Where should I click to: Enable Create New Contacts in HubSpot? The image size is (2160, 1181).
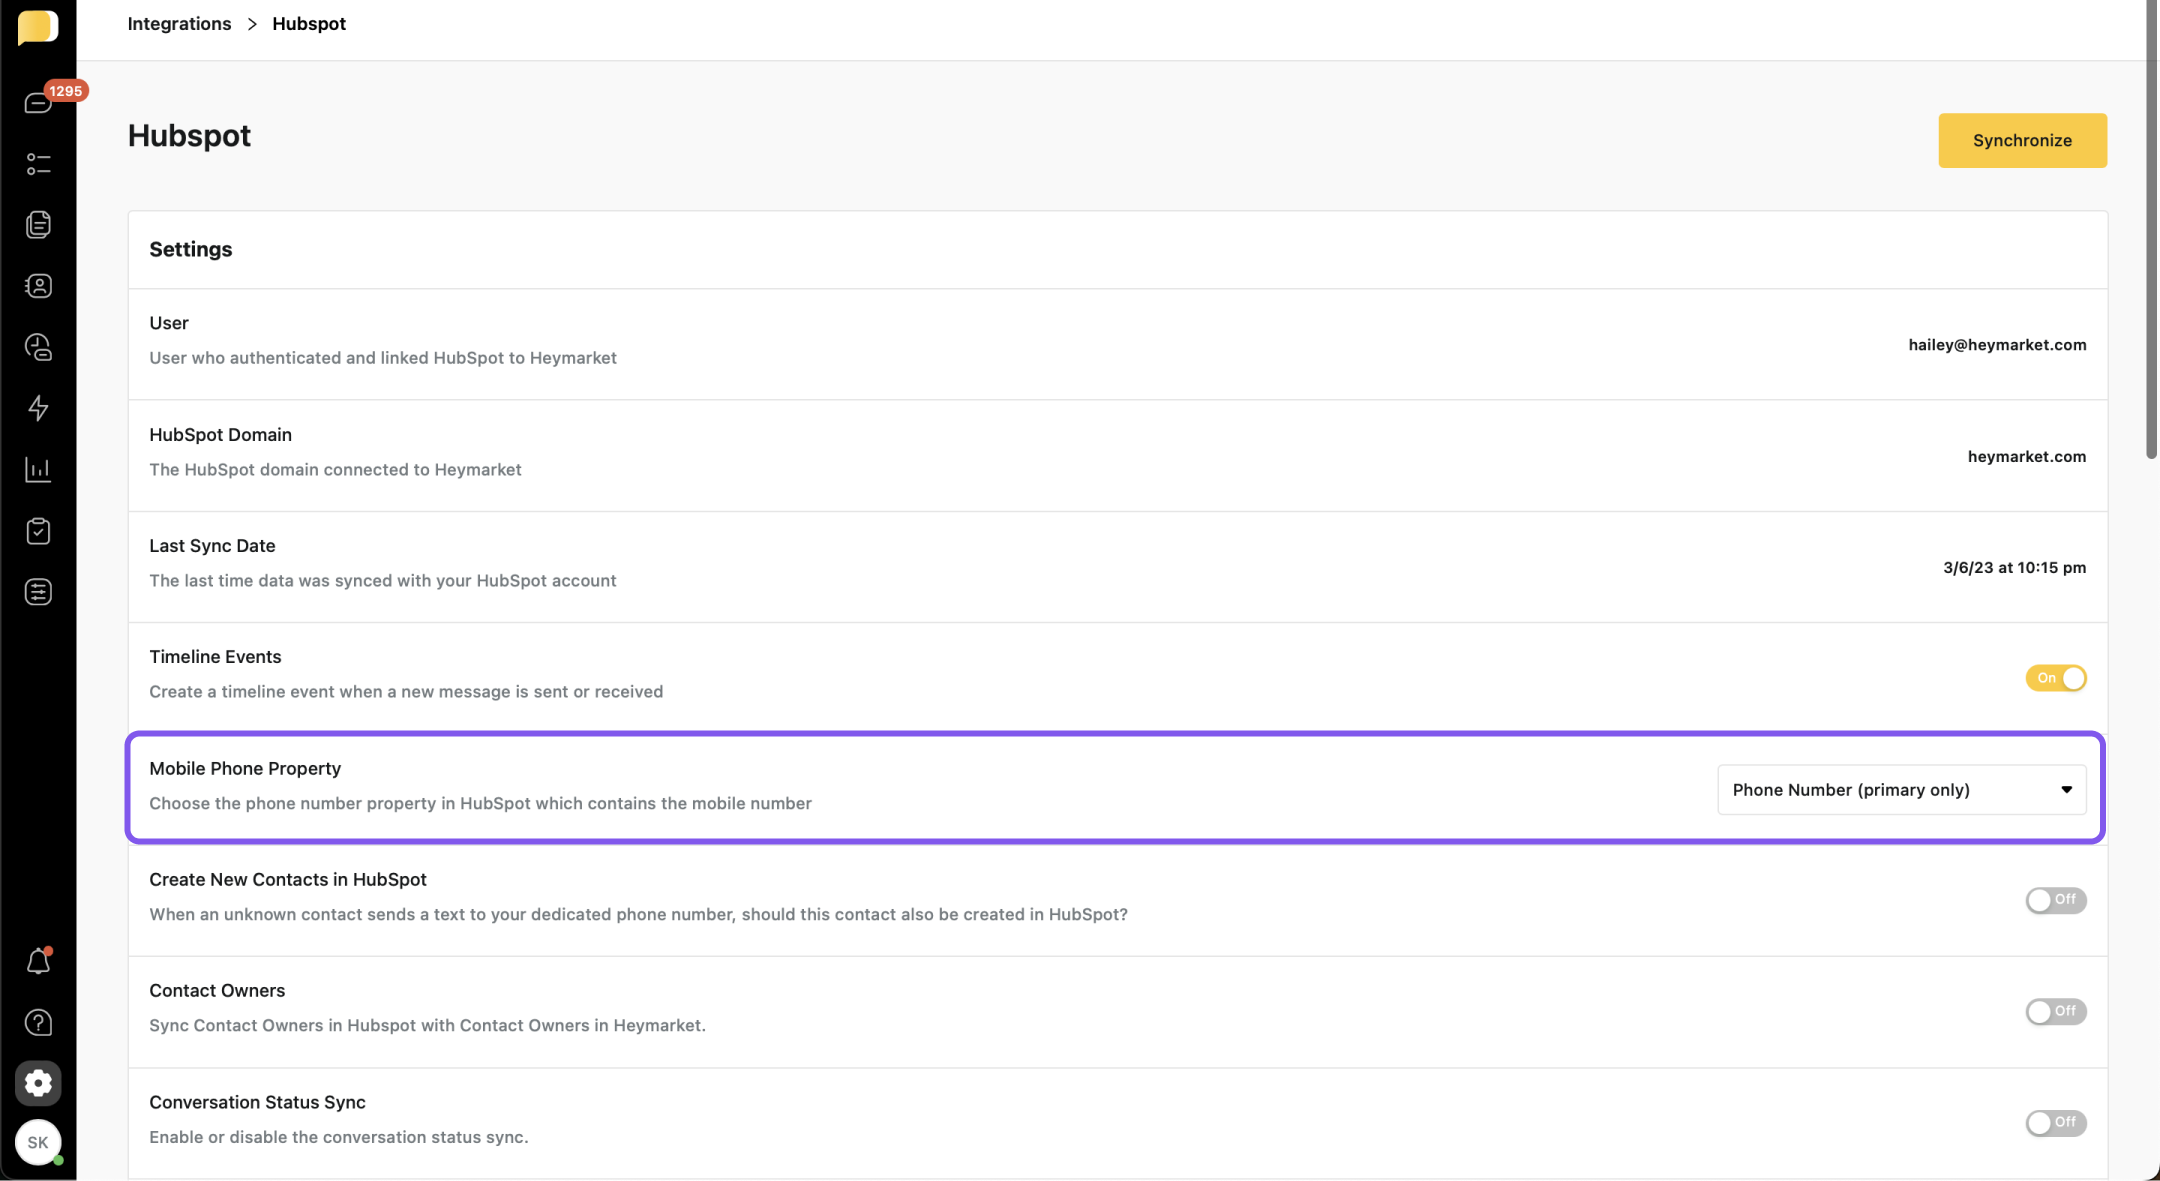click(2055, 900)
